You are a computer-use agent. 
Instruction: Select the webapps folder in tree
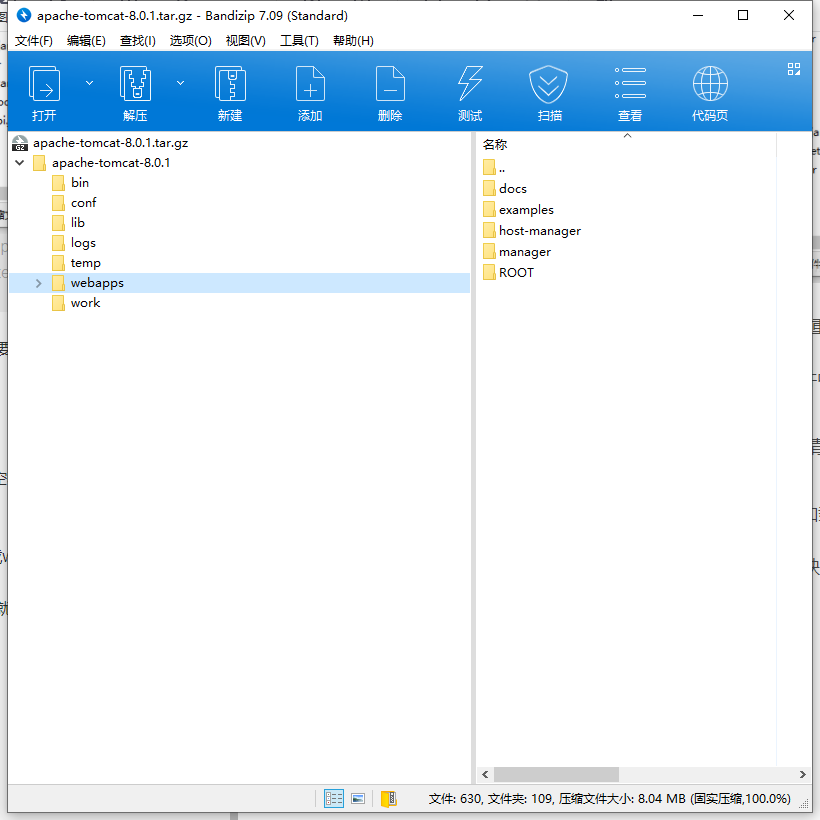click(x=97, y=283)
